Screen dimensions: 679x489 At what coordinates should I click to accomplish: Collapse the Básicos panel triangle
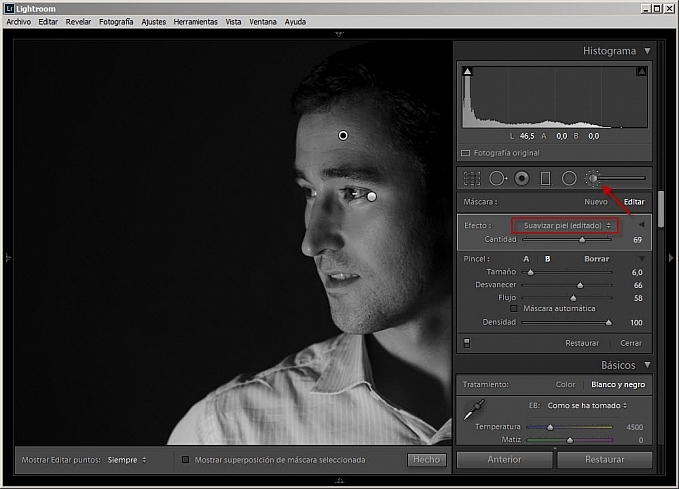[x=647, y=365]
